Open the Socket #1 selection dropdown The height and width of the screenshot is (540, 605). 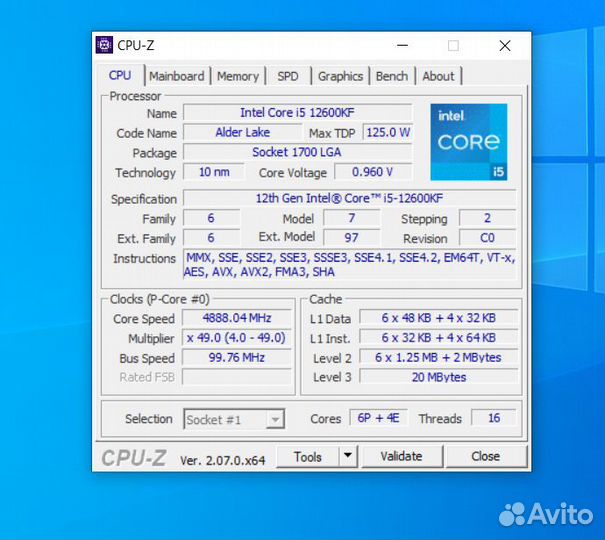234,419
